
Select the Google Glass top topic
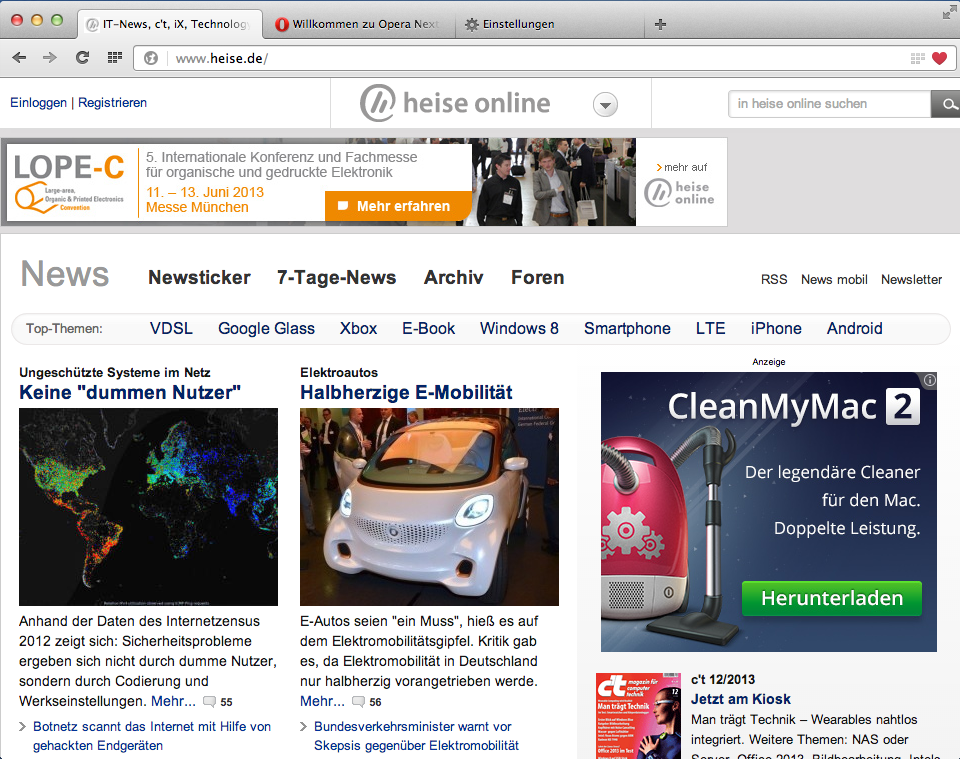click(266, 329)
